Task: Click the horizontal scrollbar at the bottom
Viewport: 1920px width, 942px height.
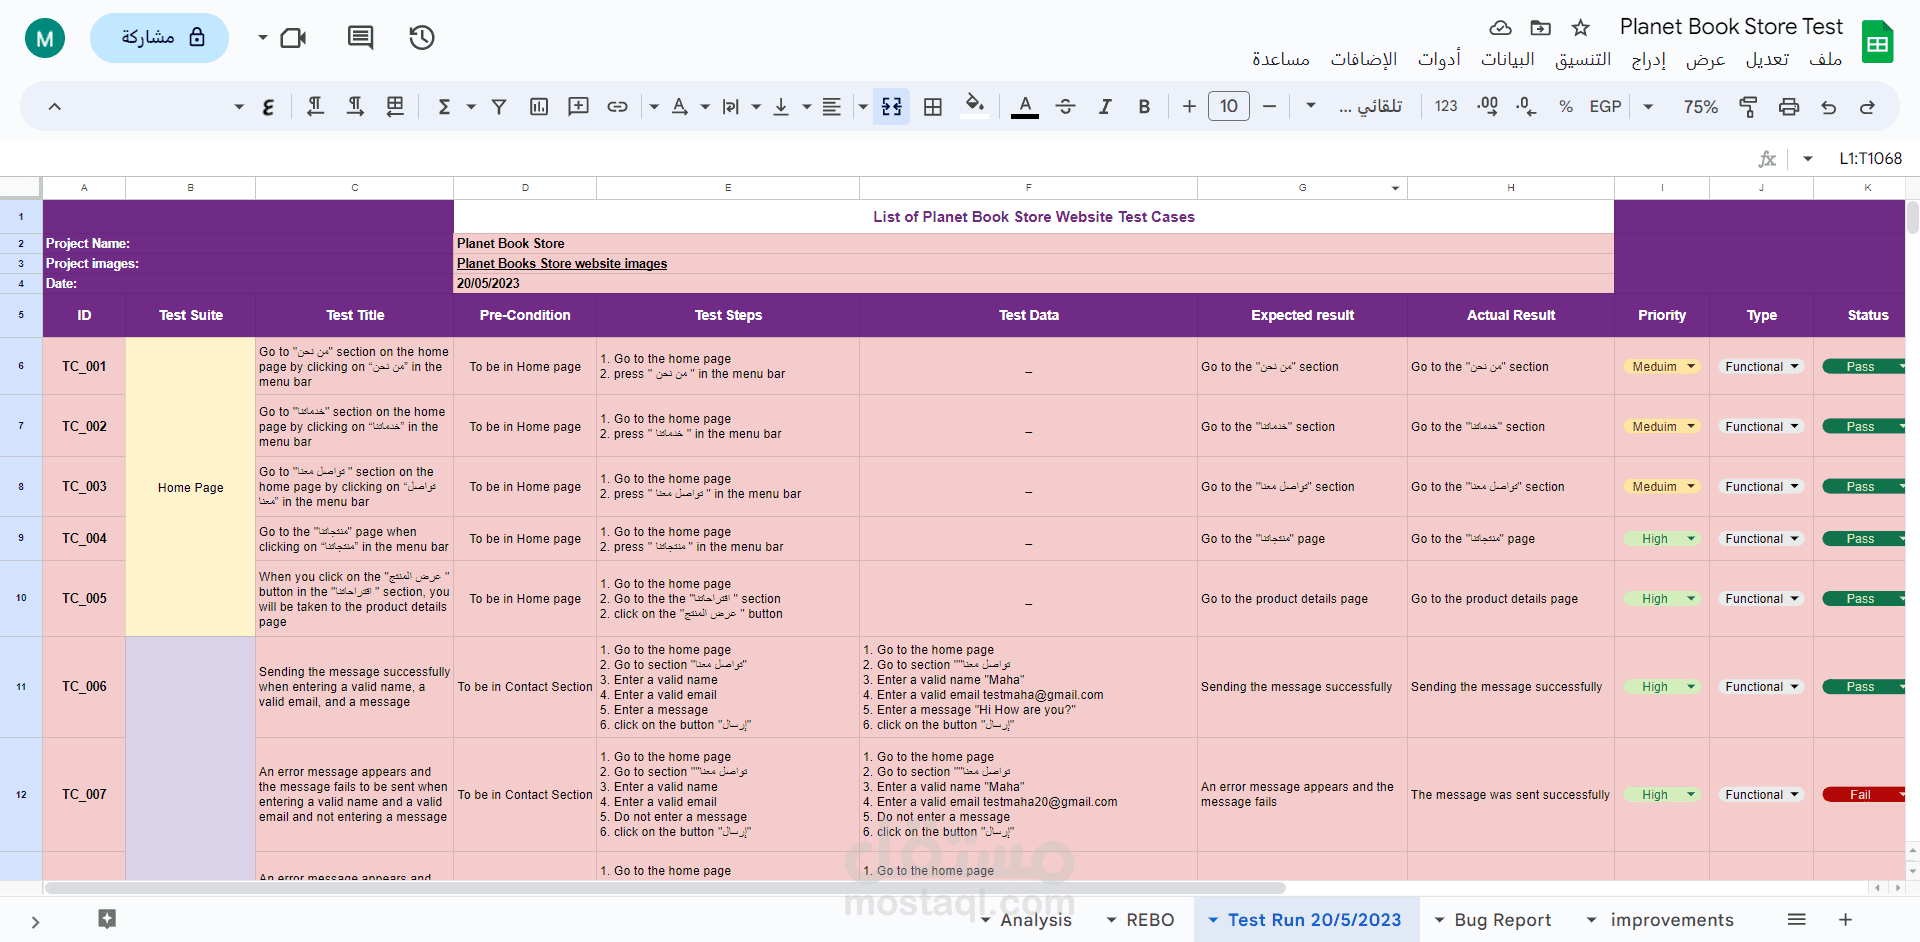Action: pos(665,888)
